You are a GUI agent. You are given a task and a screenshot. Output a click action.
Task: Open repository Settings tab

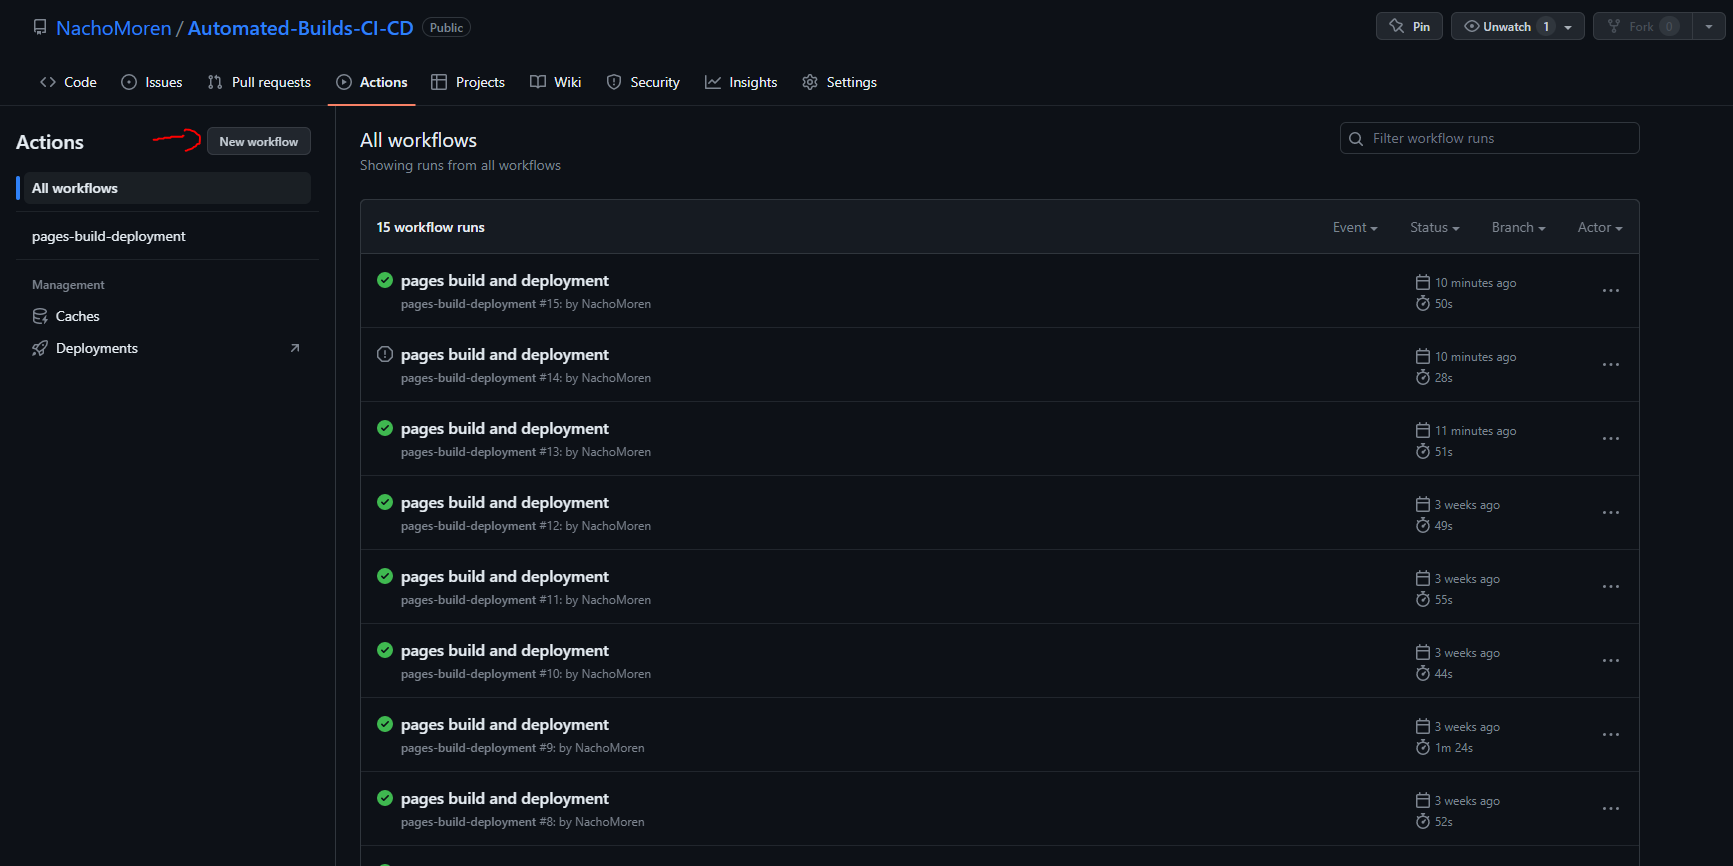click(x=840, y=82)
